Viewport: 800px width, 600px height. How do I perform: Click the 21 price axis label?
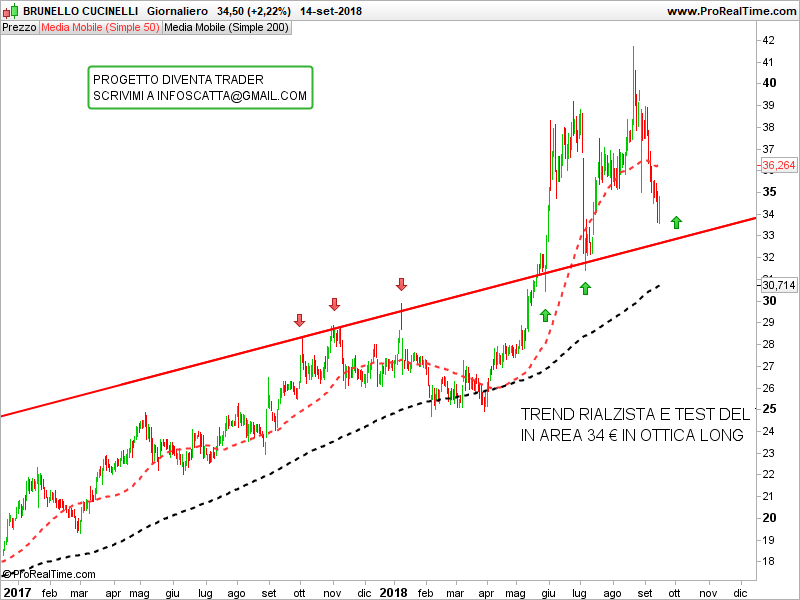pos(768,496)
